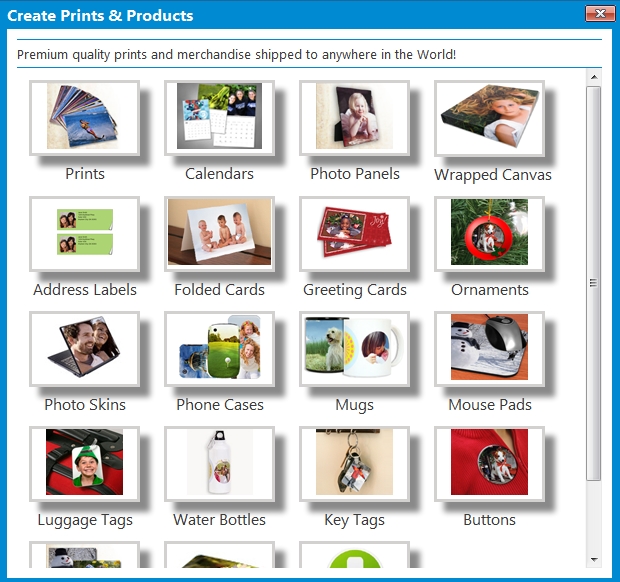Click the vertical scrollbar thumb
Viewport: 620px width, 582px height.
click(594, 283)
